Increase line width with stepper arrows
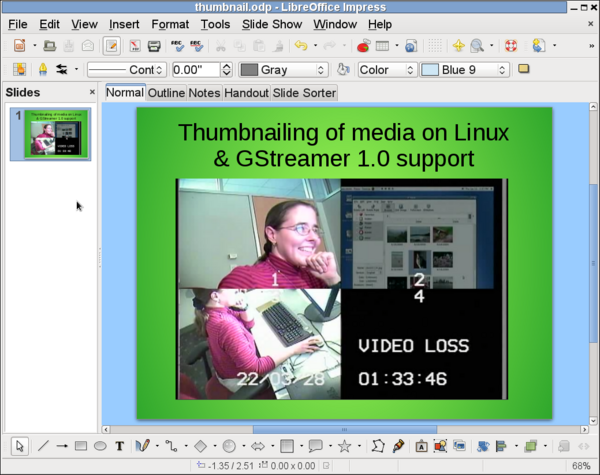The width and height of the screenshot is (600, 475). 227,66
